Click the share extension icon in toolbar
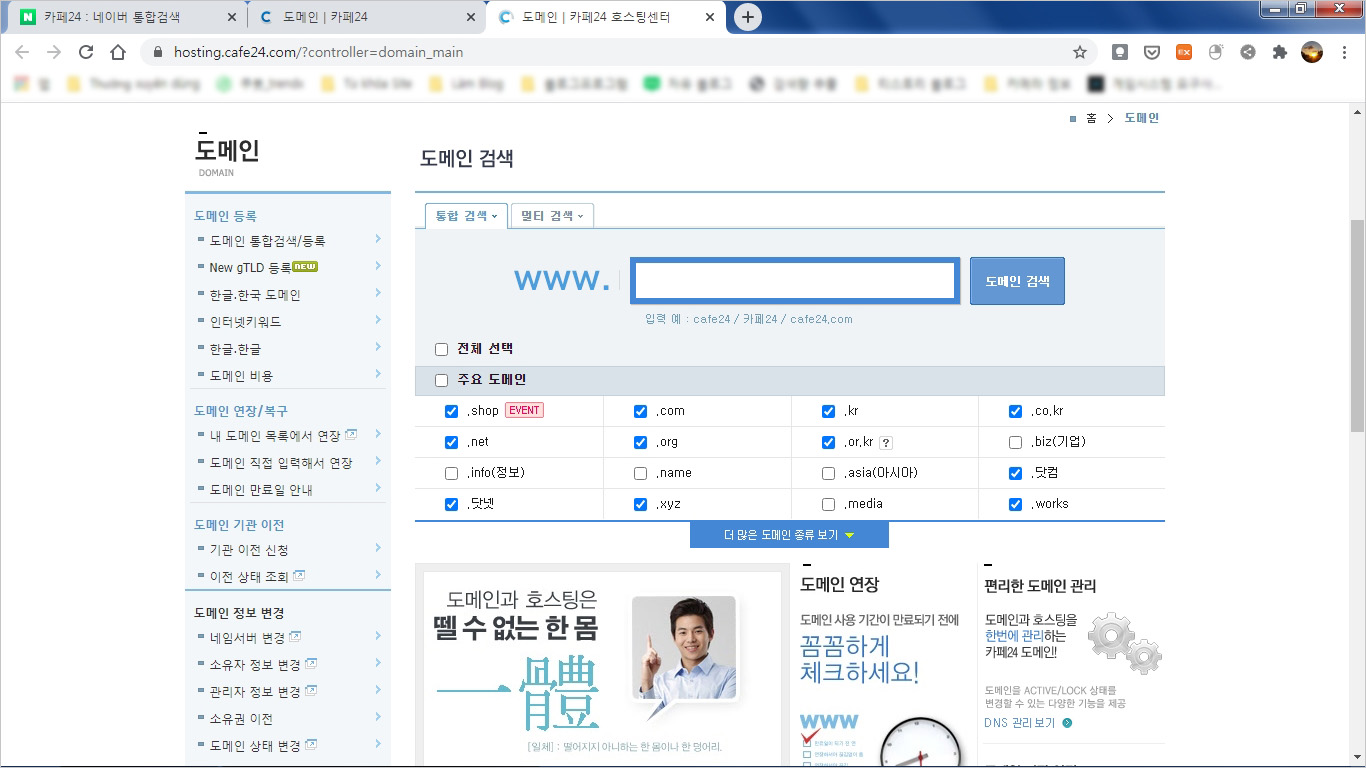Image resolution: width=1366 pixels, height=768 pixels. point(1247,52)
